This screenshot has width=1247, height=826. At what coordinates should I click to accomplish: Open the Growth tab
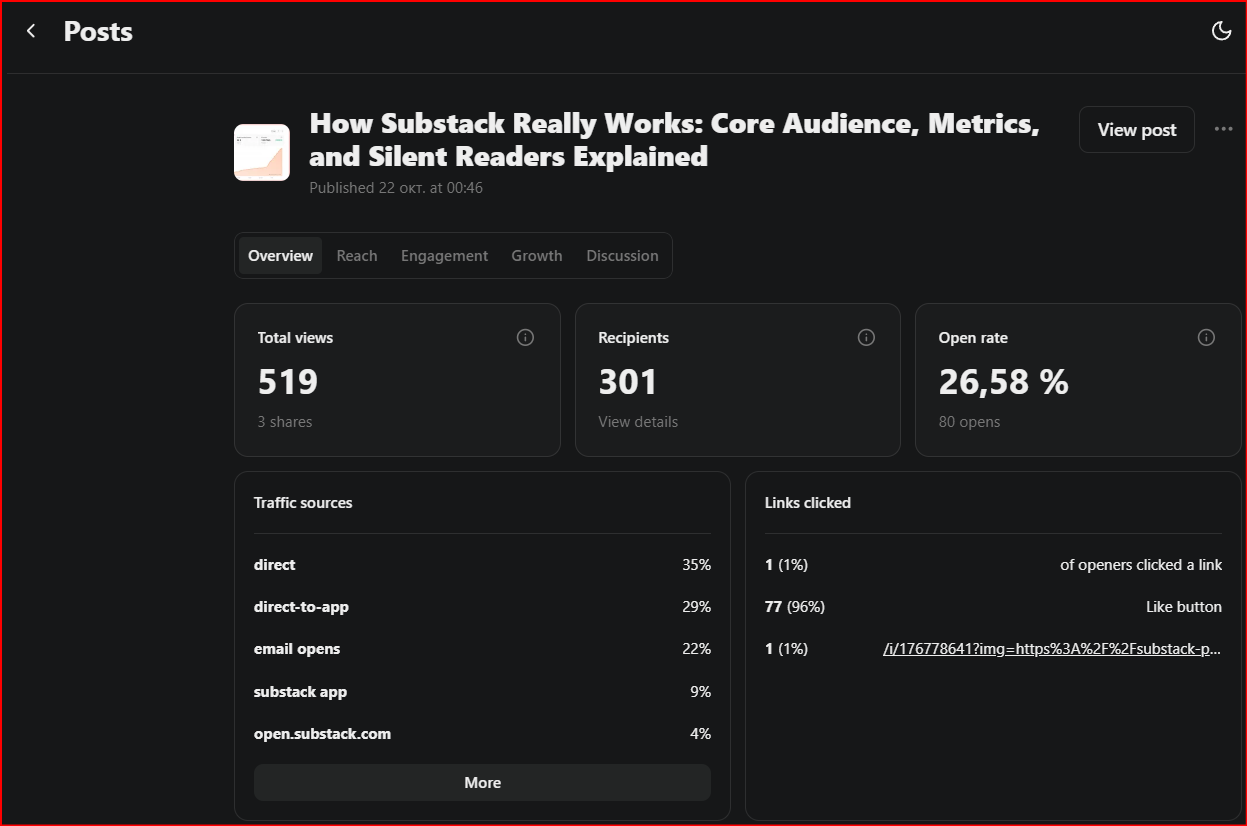pyautogui.click(x=537, y=256)
